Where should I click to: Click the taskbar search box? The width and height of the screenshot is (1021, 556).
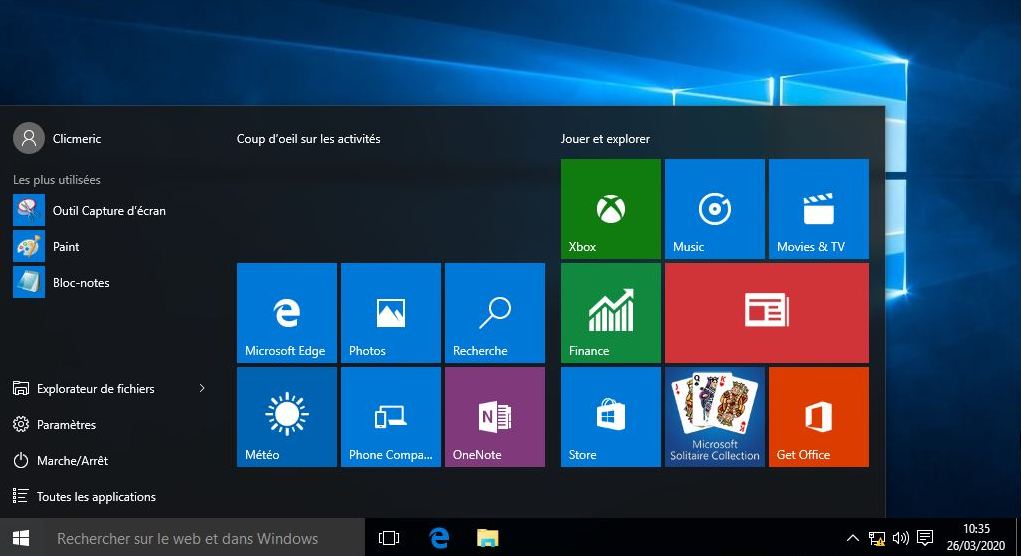tap(203, 538)
